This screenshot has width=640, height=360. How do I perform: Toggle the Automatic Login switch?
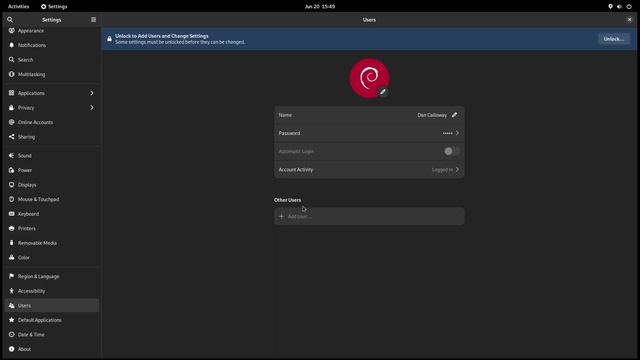point(451,151)
